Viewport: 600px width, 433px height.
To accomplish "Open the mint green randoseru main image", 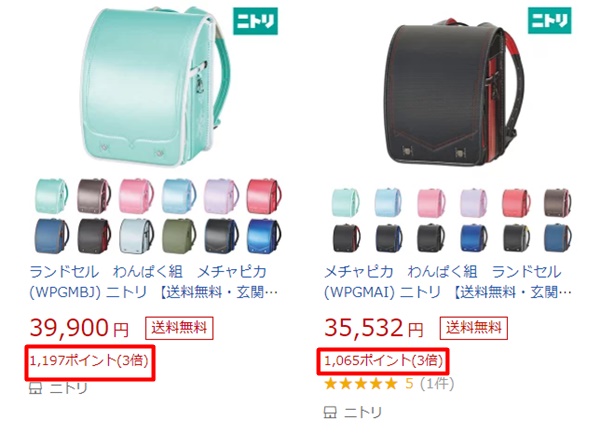I will [x=157, y=86].
